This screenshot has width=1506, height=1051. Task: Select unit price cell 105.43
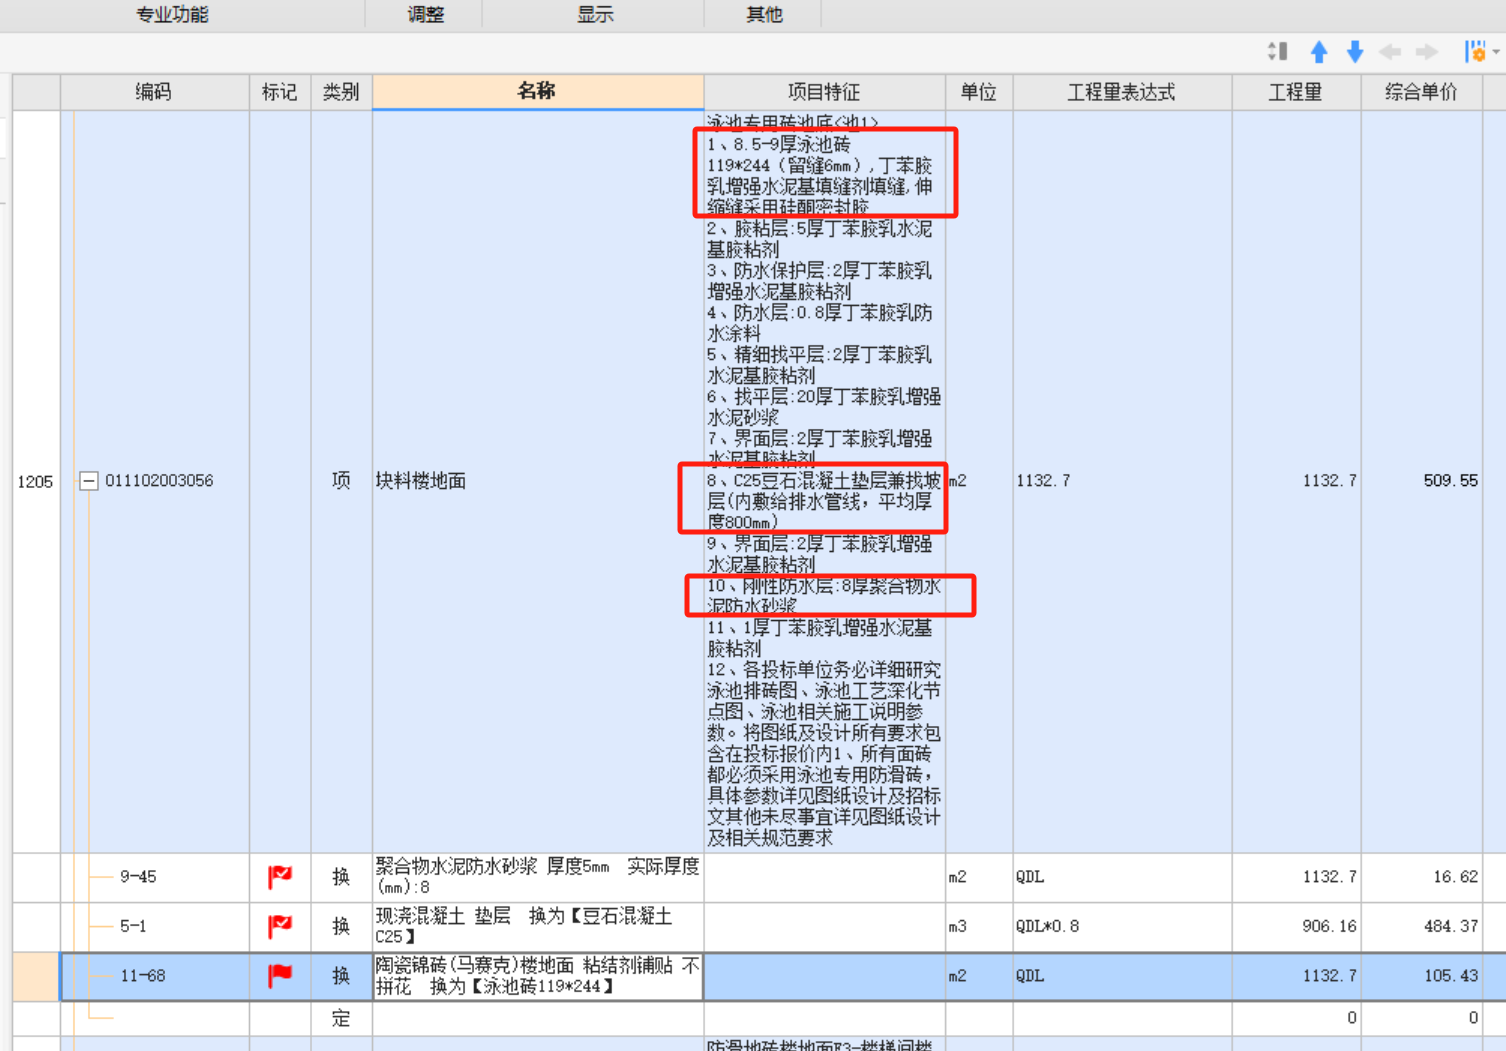coord(1421,975)
